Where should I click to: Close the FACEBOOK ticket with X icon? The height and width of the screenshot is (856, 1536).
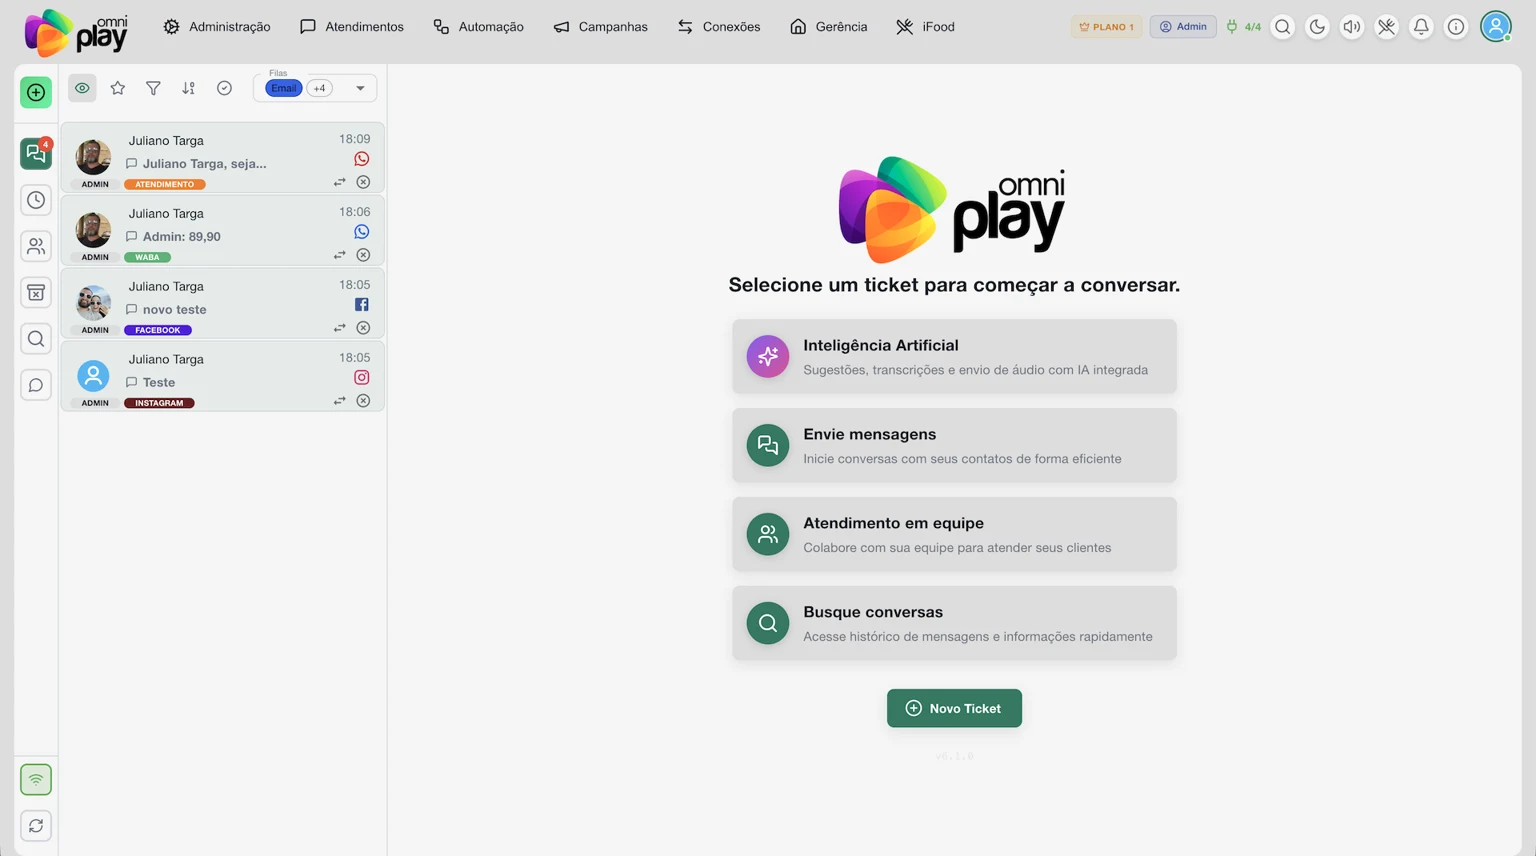point(363,328)
